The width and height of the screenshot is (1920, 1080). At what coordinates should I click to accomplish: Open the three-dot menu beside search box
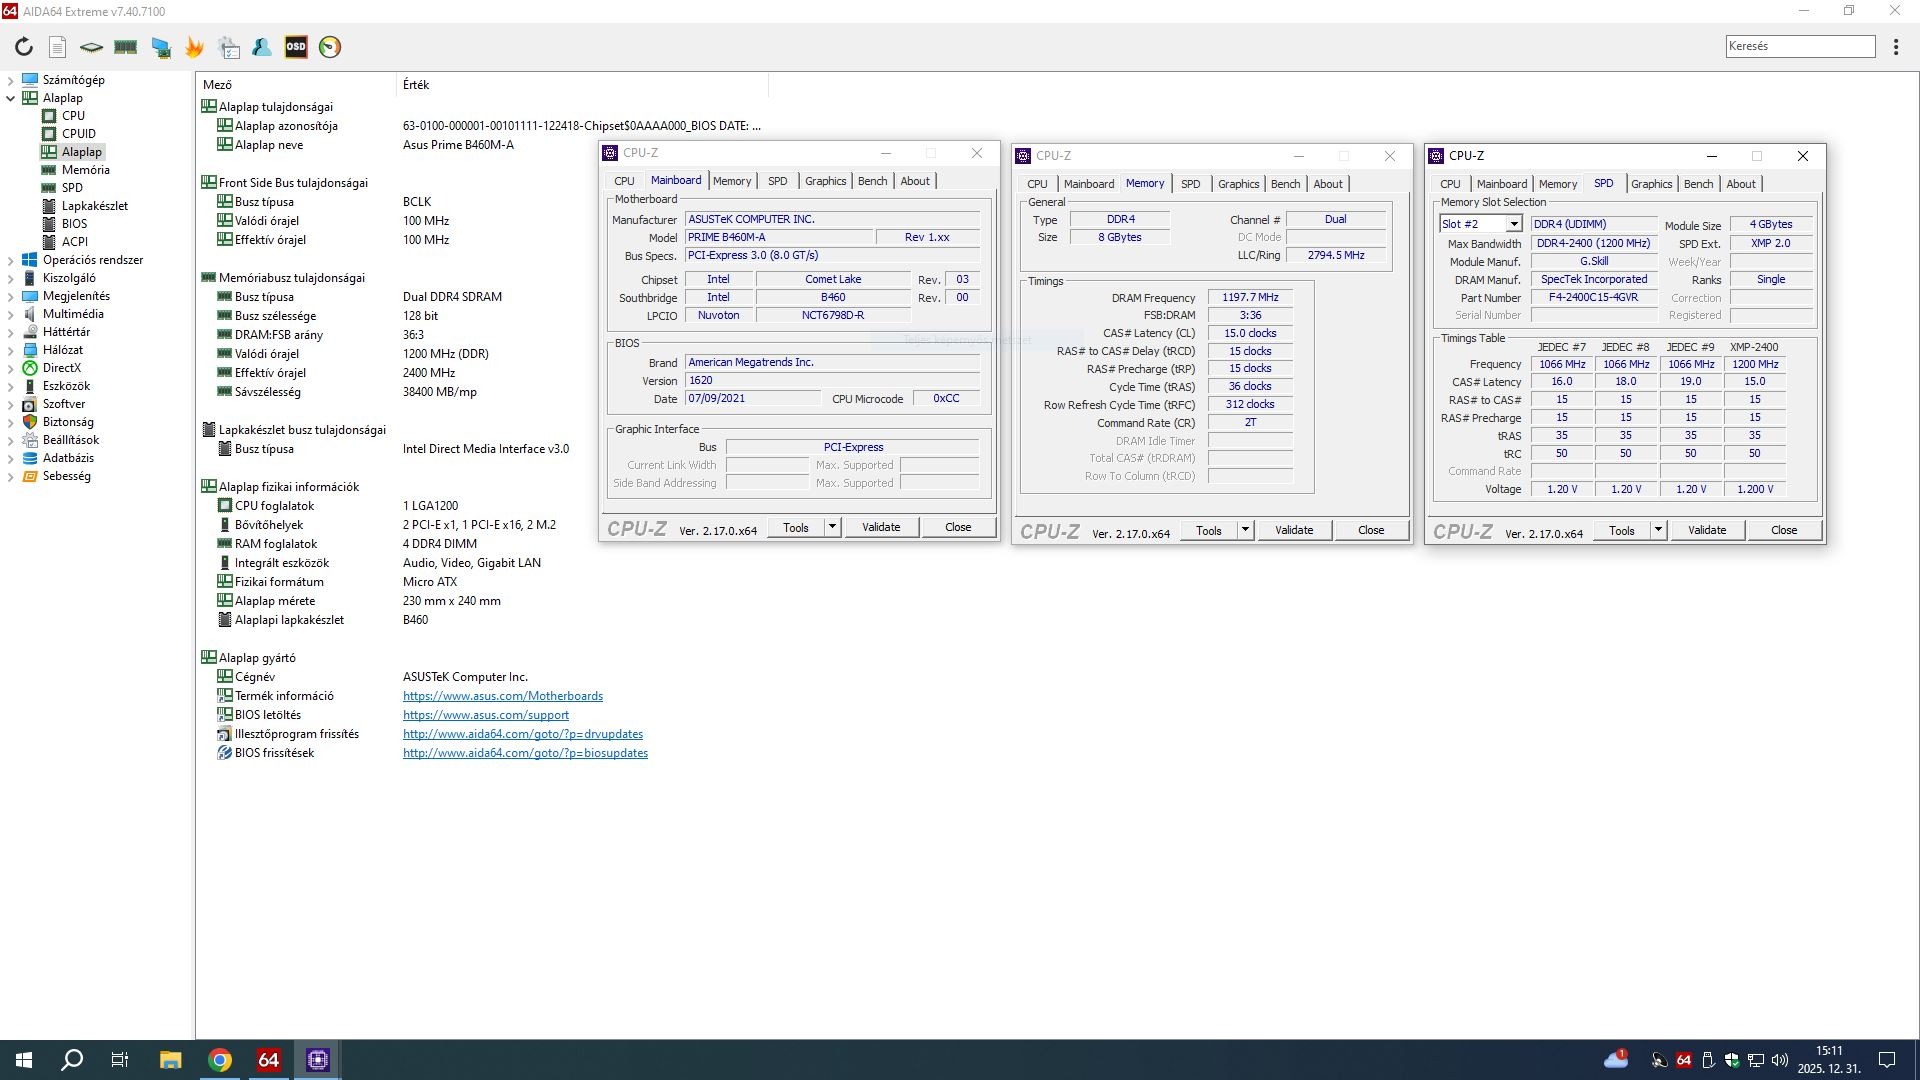point(1896,47)
